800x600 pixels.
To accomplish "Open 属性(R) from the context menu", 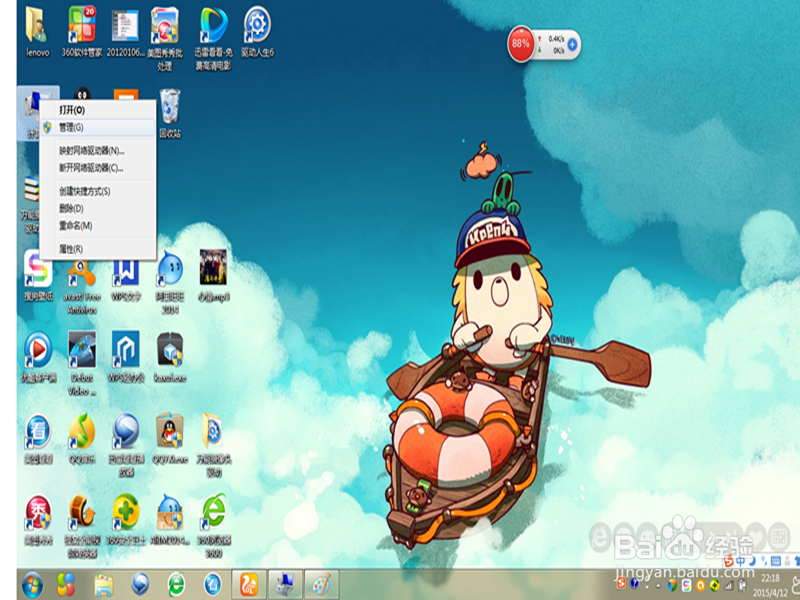I will (x=97, y=249).
